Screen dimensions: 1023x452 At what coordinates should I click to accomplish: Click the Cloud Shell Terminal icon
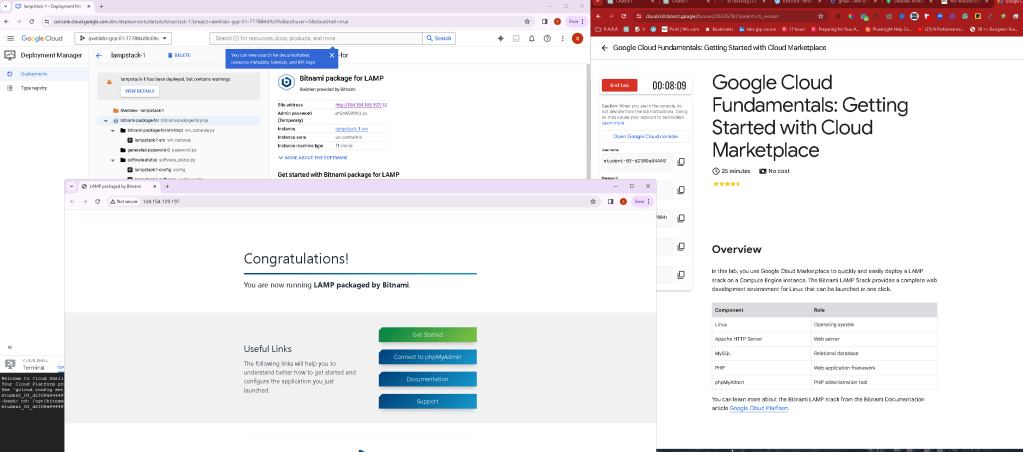pyautogui.click(x=10, y=365)
